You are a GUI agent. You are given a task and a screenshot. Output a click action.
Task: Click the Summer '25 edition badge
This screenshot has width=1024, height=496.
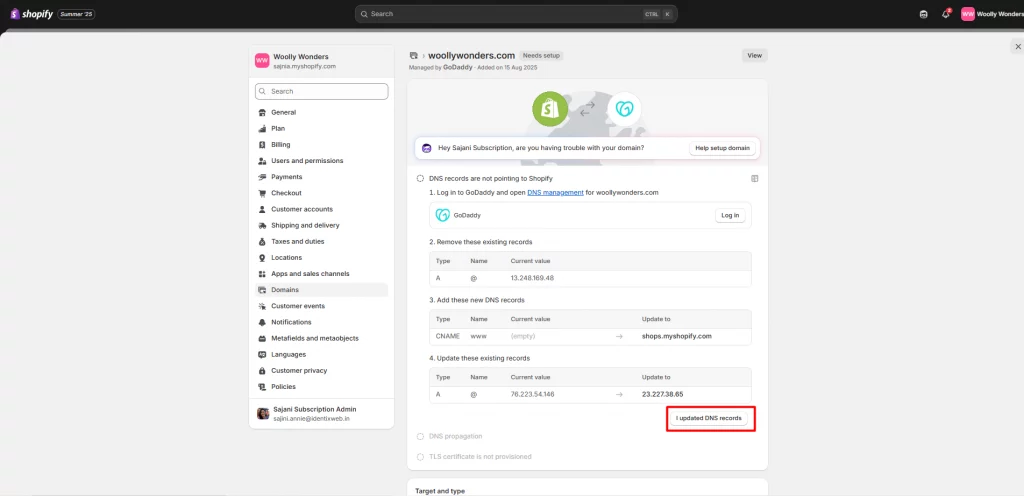coord(76,14)
